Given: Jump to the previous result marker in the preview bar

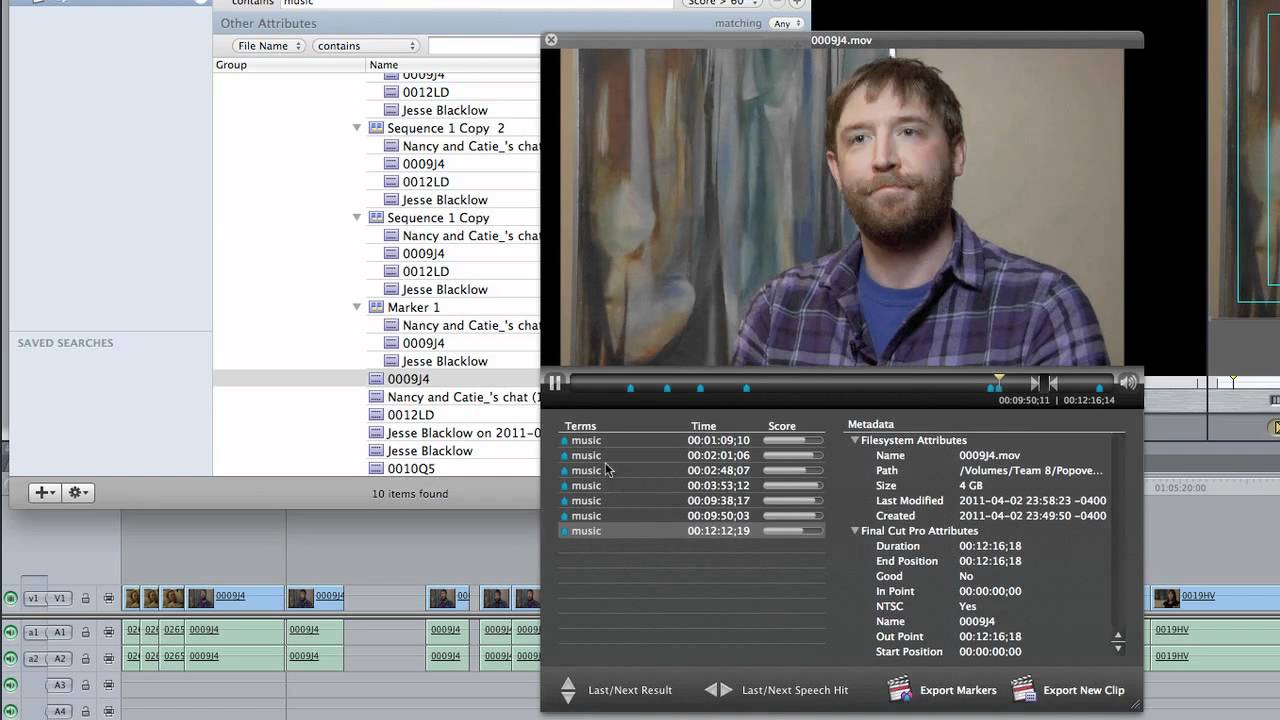Looking at the screenshot, I should (x=1053, y=383).
